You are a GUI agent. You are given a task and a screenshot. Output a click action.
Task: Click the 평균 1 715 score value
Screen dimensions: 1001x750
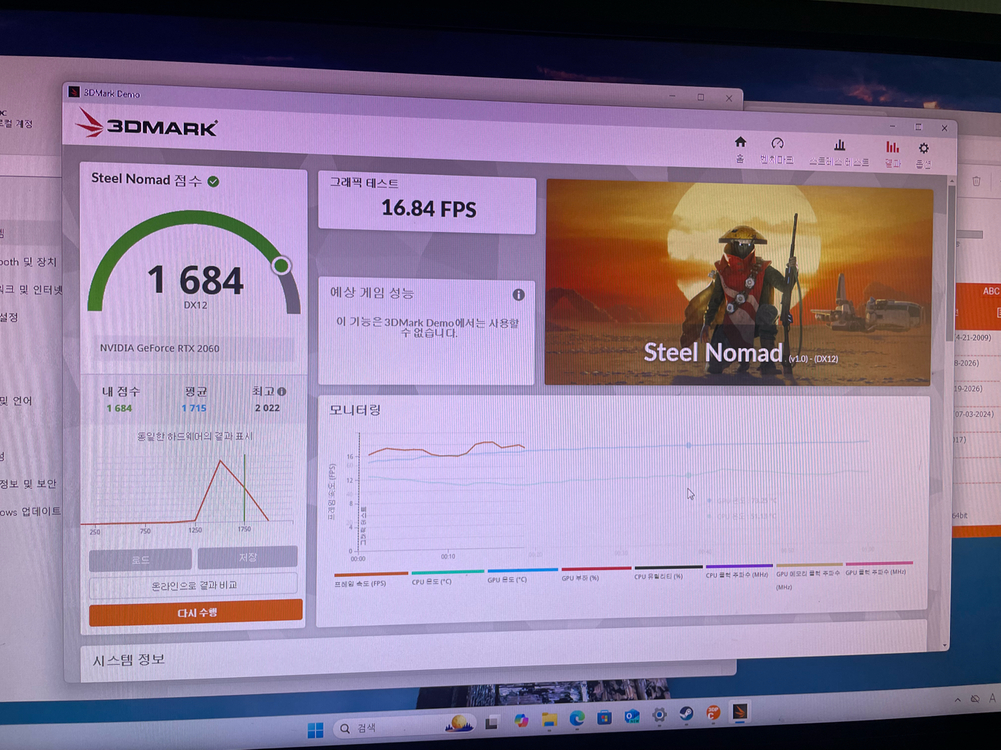coord(193,408)
